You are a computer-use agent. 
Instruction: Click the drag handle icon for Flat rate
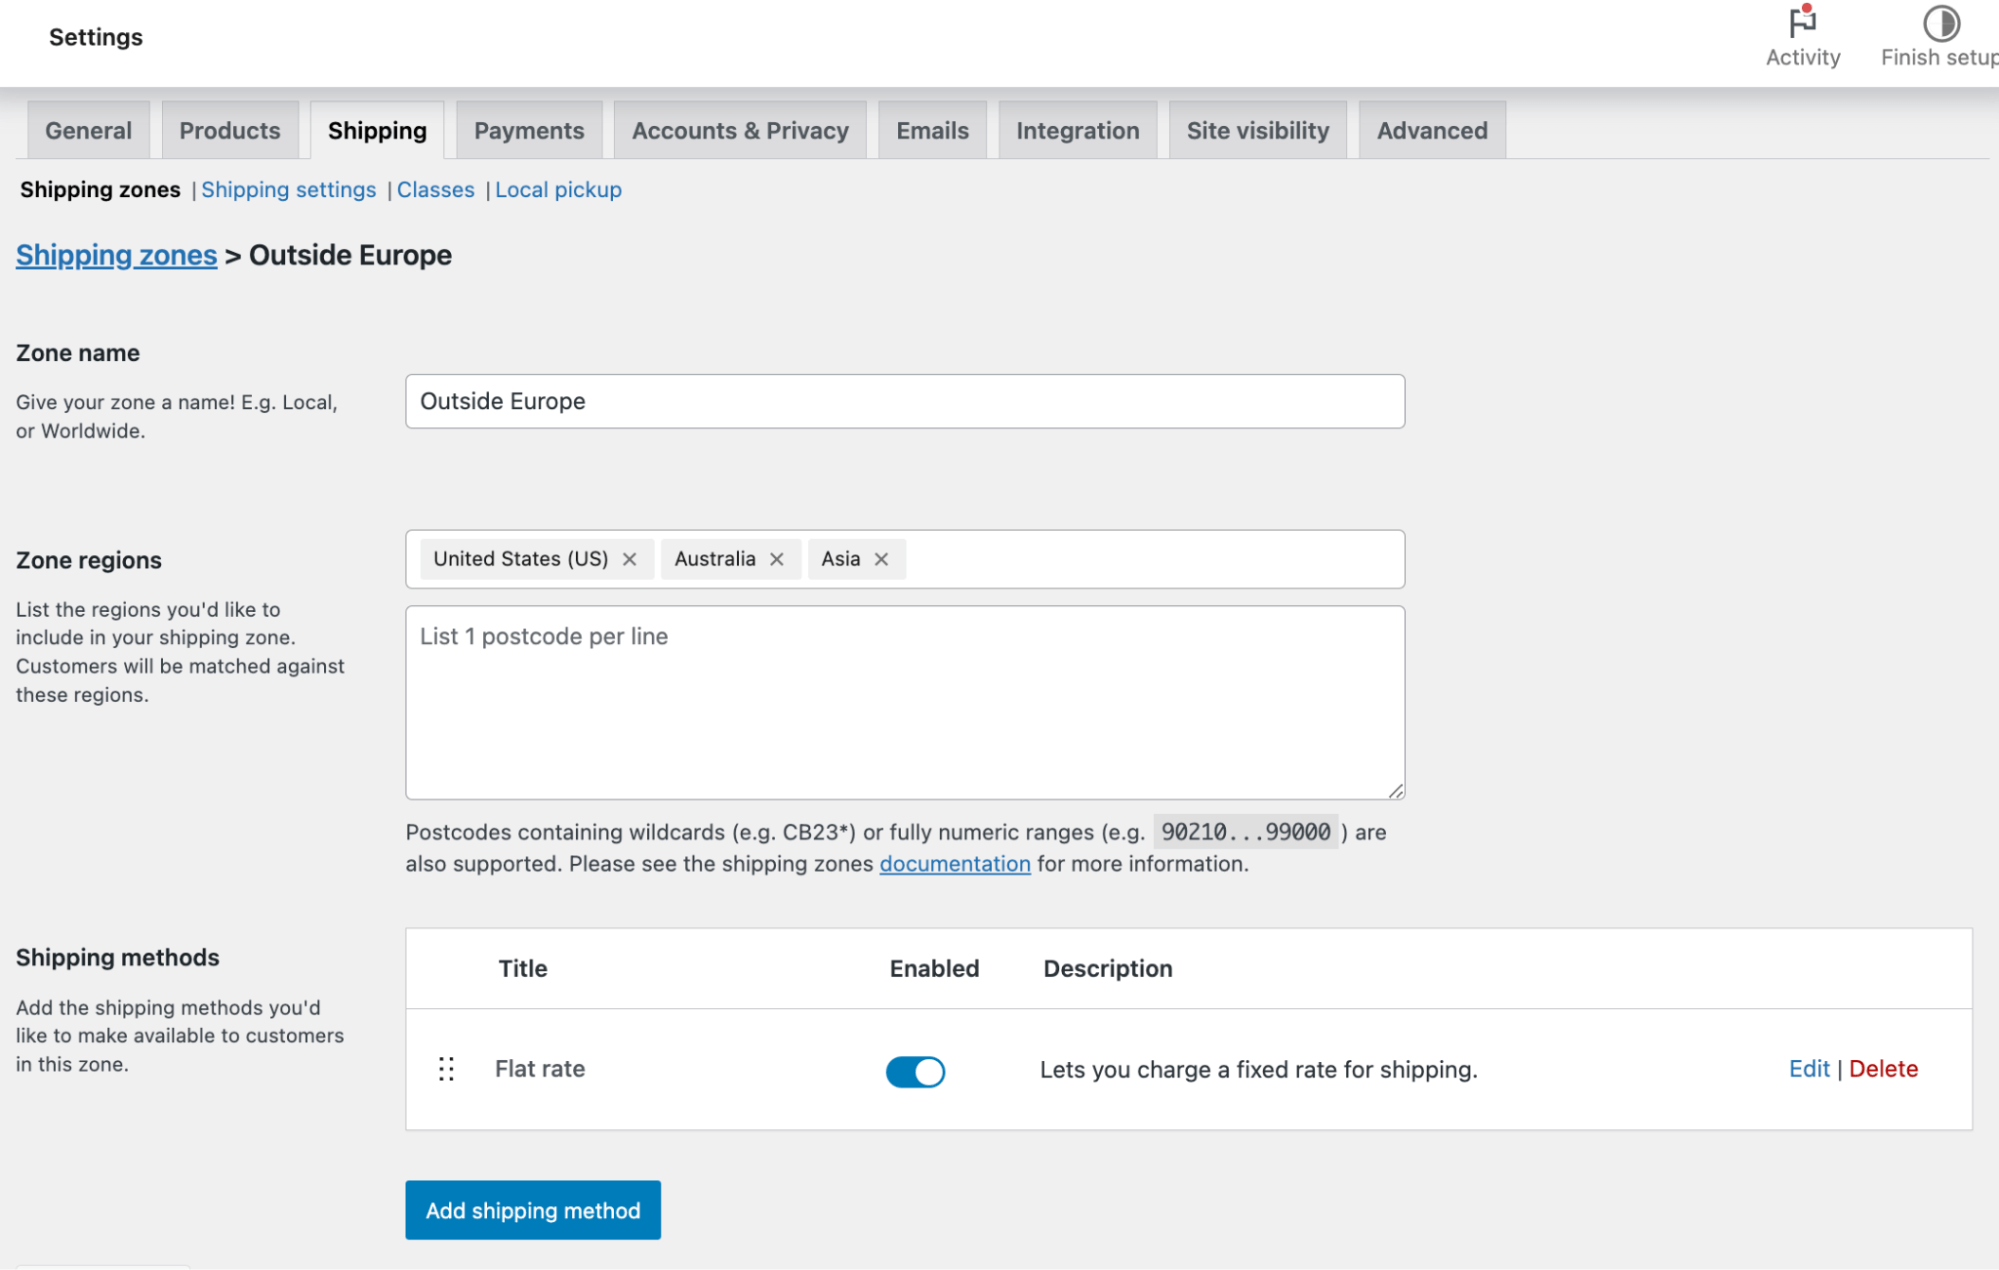(447, 1069)
